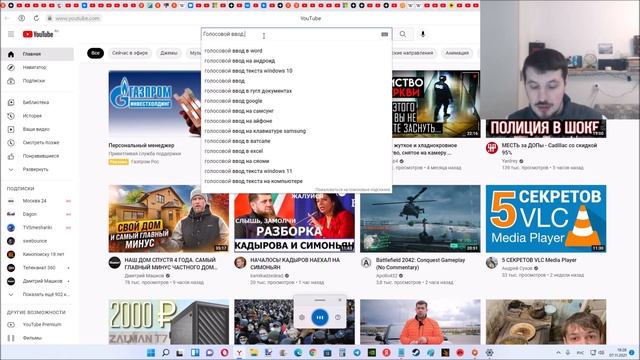This screenshot has height=360, width=640.
Task: Open Дмитрий Машков subscription in the sidebar
Action: click(x=37, y=281)
